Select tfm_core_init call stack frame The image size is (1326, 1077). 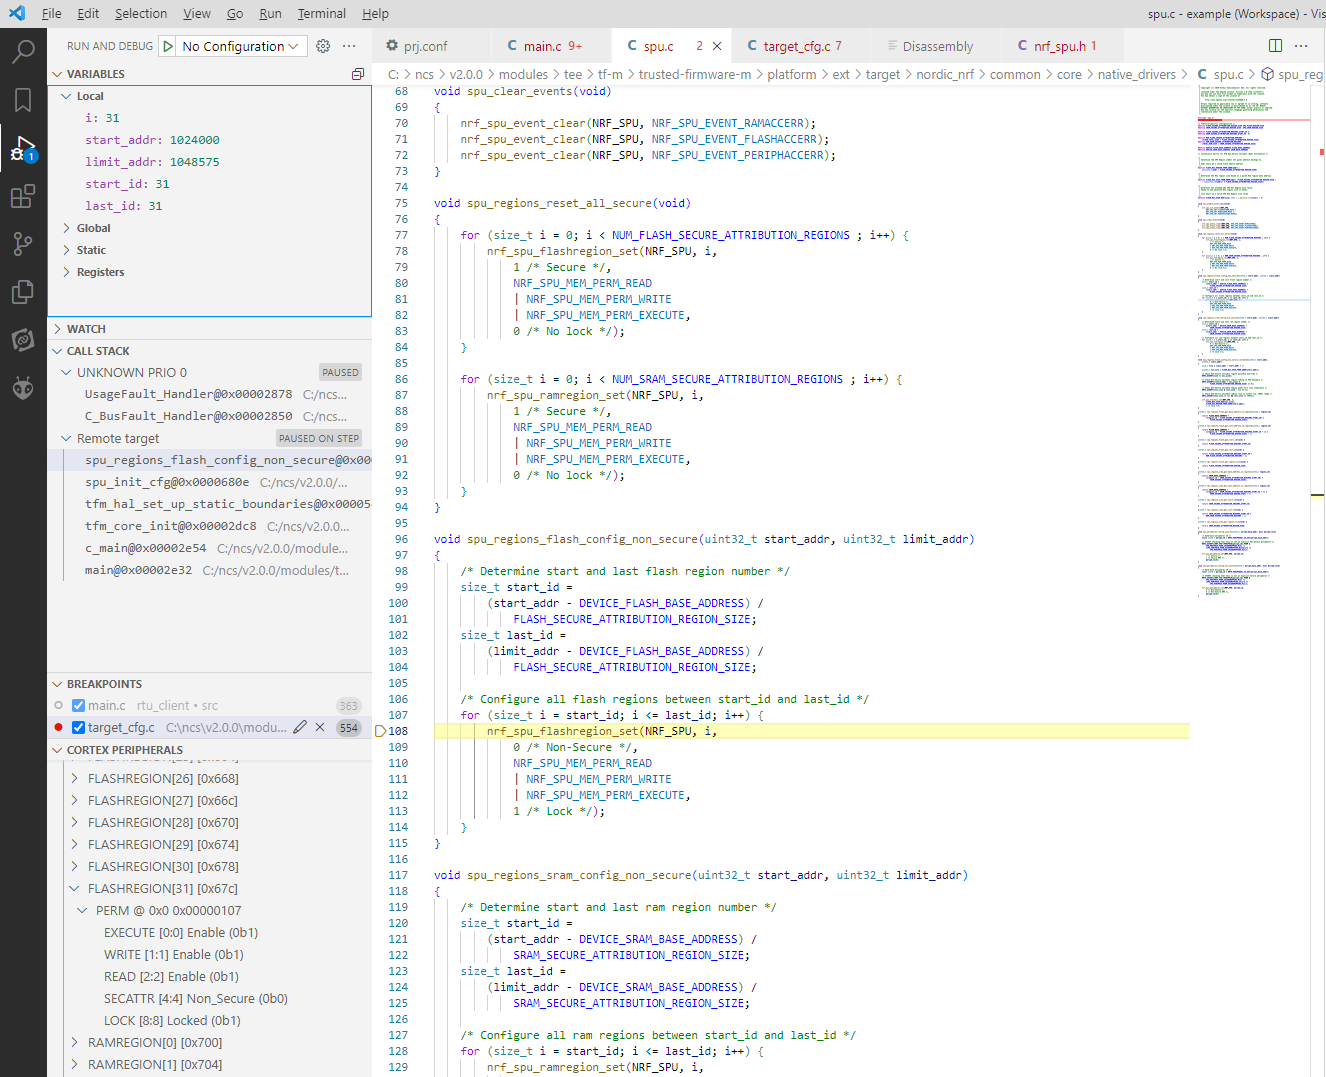tap(209, 526)
